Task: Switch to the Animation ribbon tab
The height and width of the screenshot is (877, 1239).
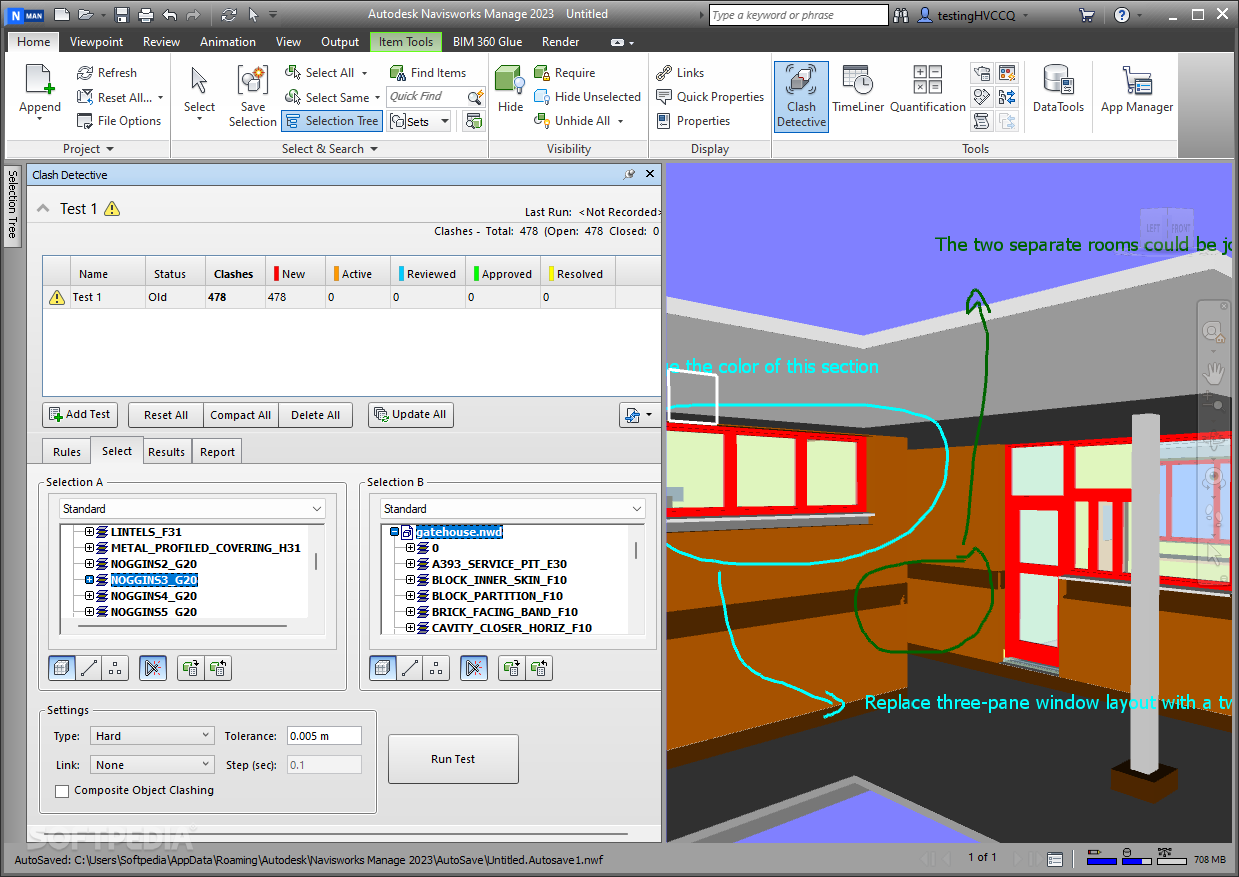Action: 227,42
